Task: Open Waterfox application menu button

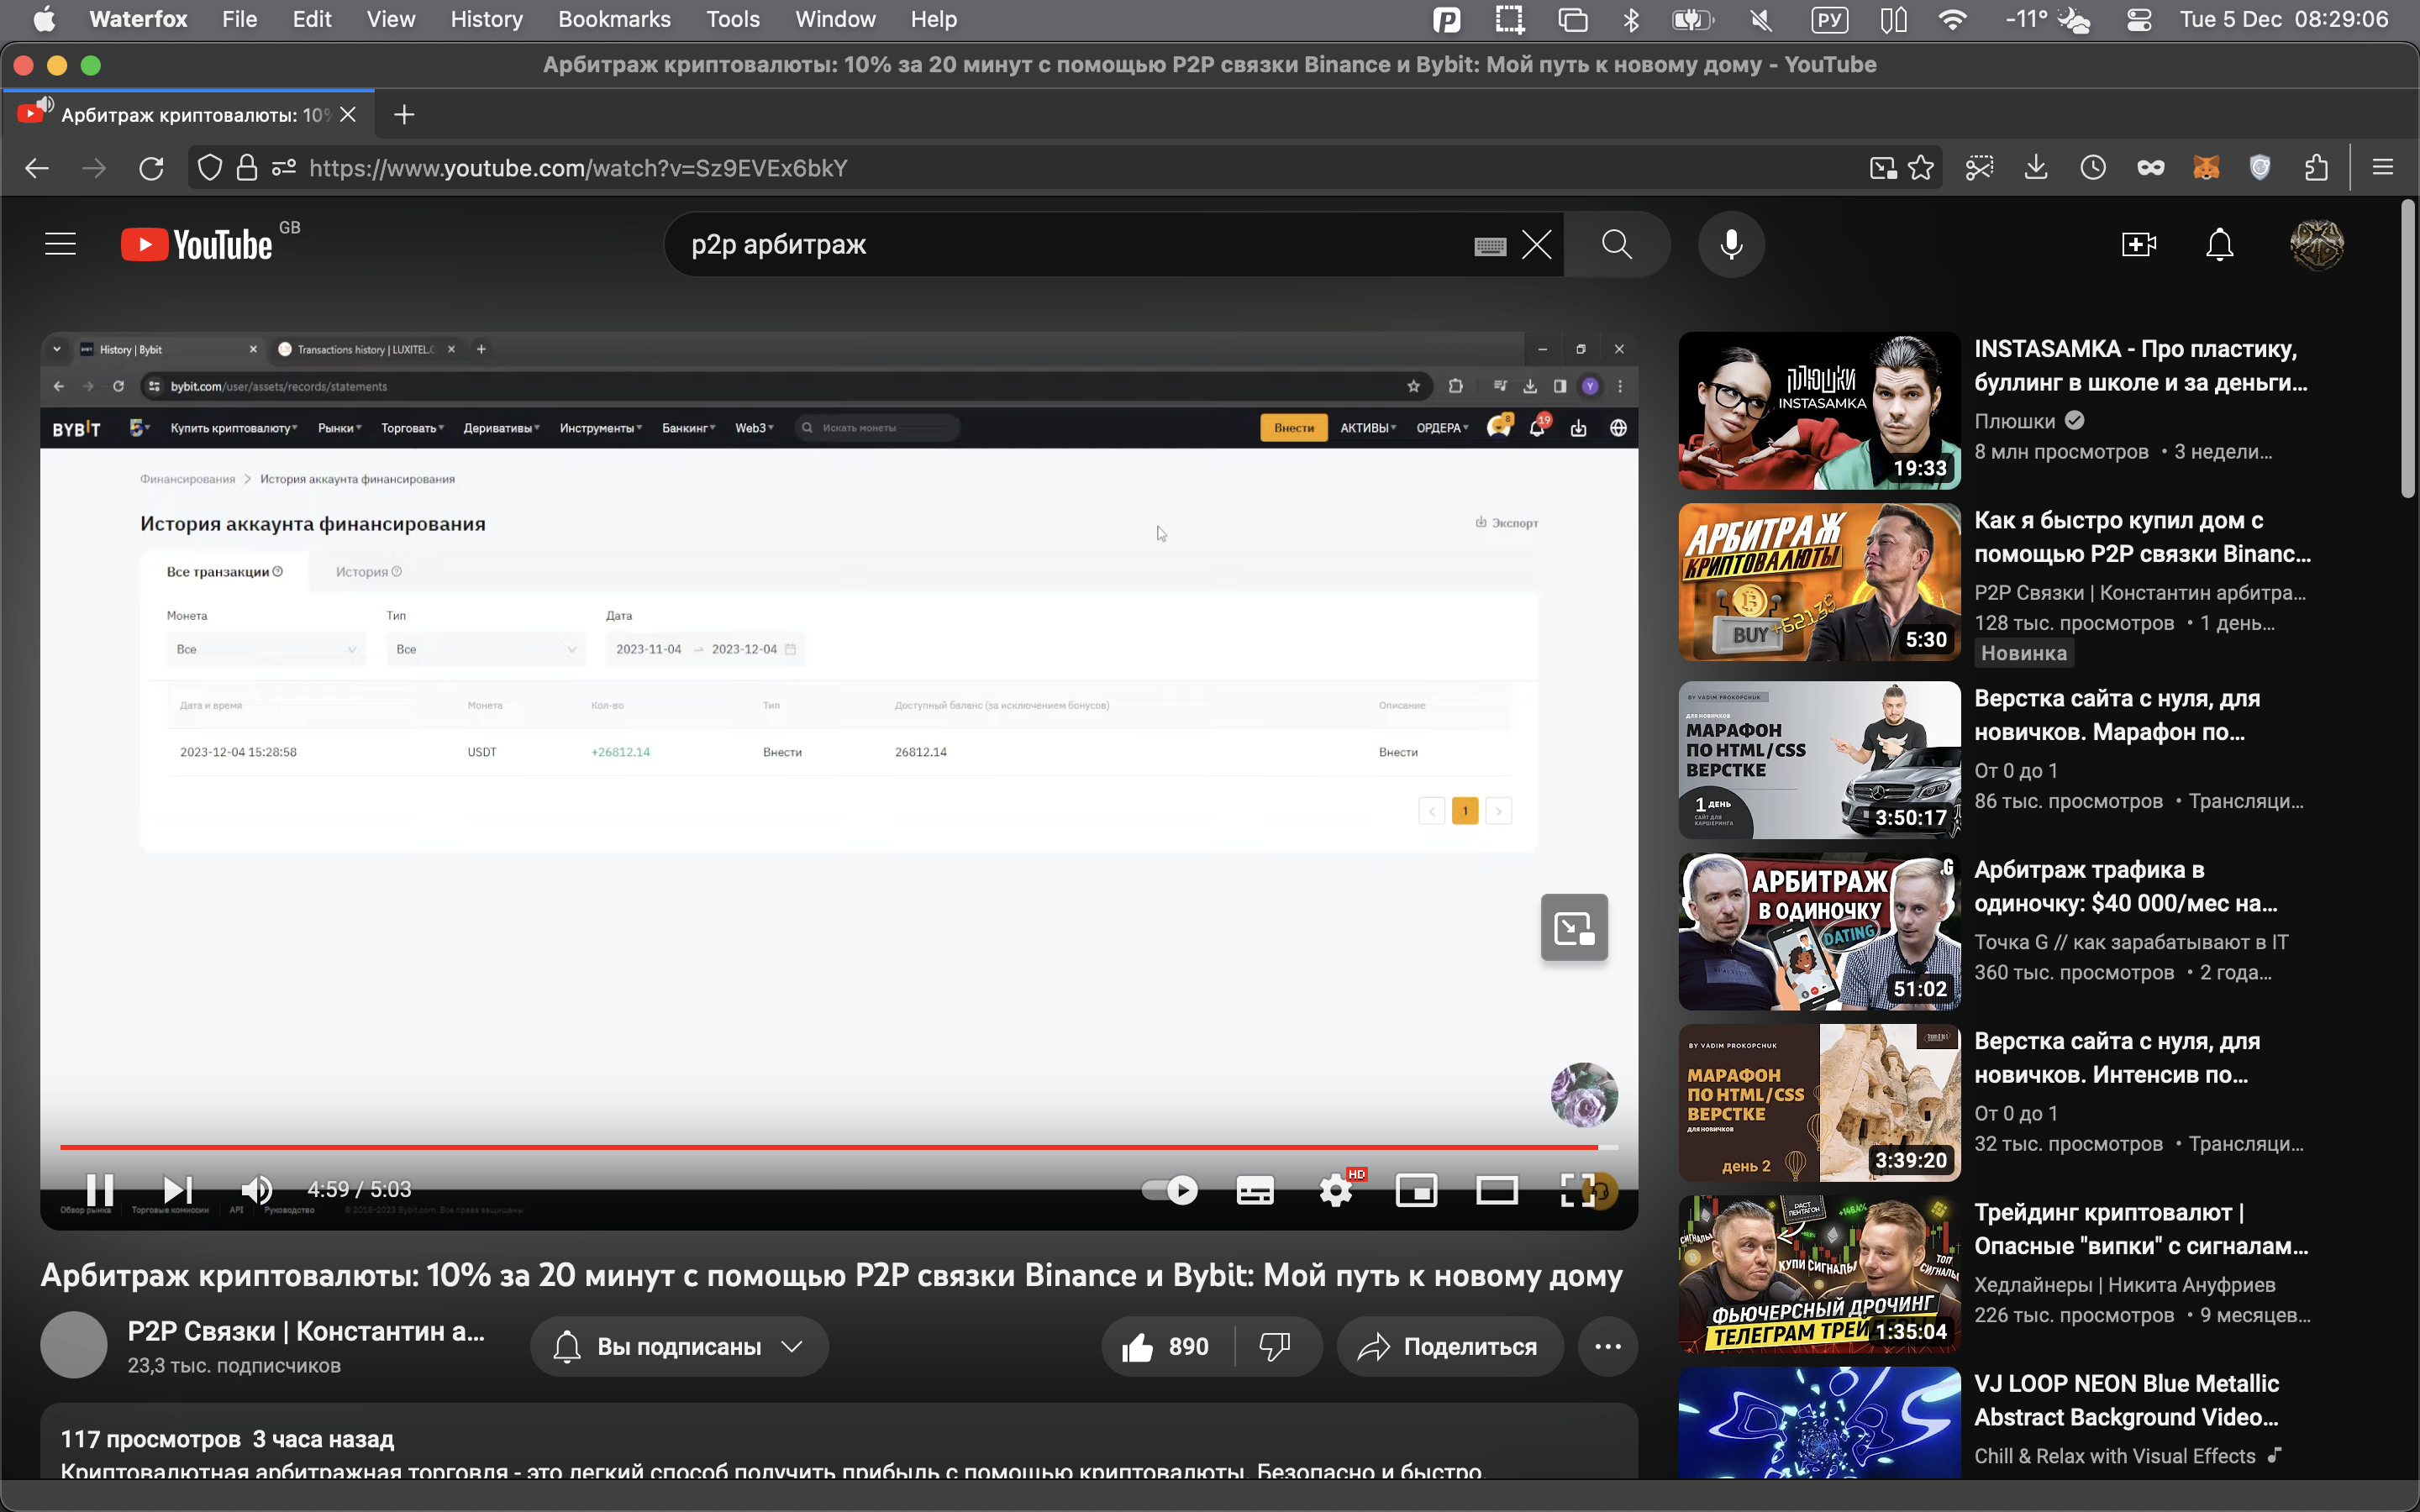Action: click(x=2382, y=168)
